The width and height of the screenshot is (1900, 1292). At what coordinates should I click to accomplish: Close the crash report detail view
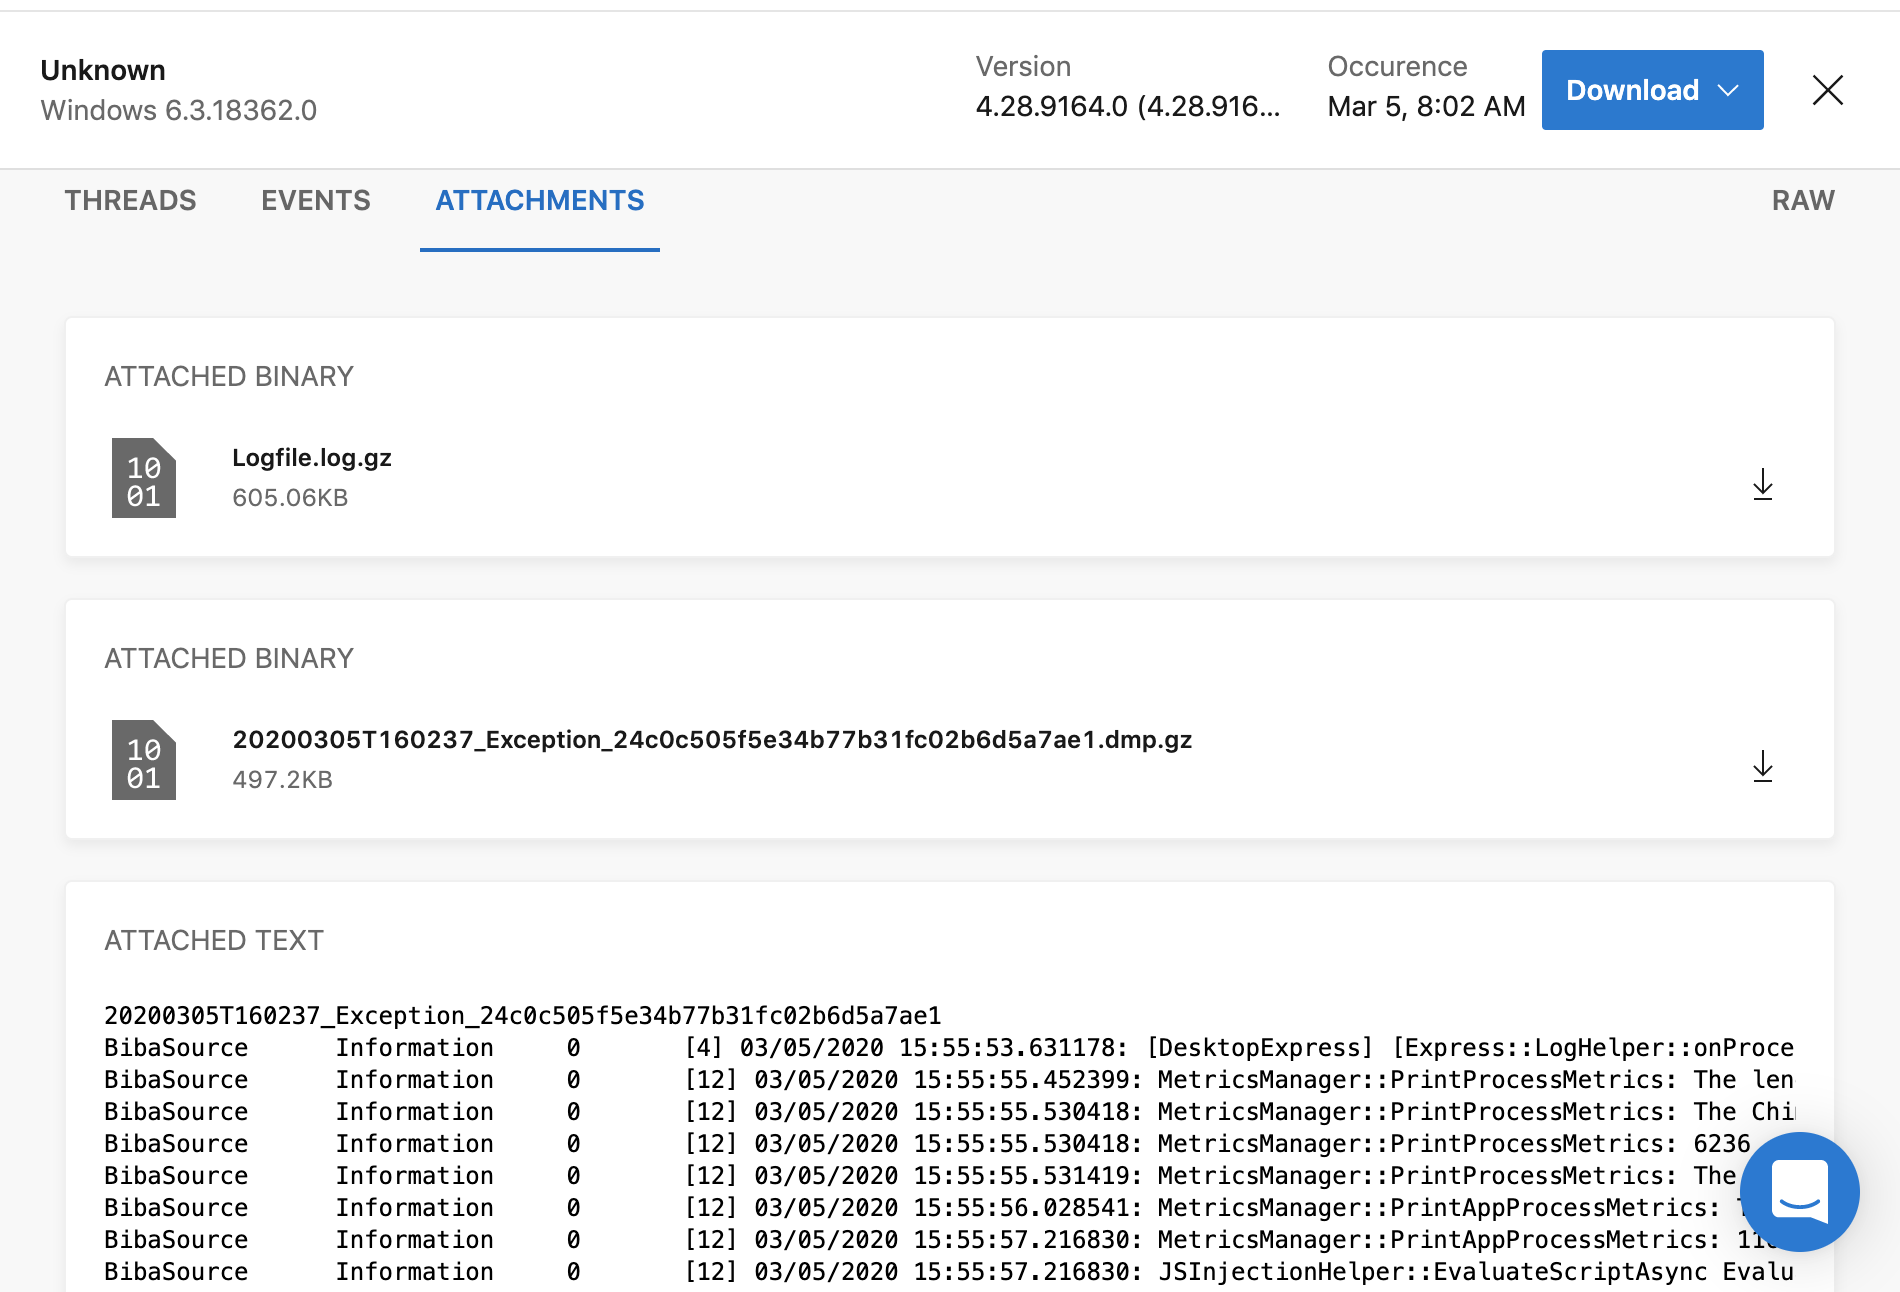click(x=1828, y=90)
